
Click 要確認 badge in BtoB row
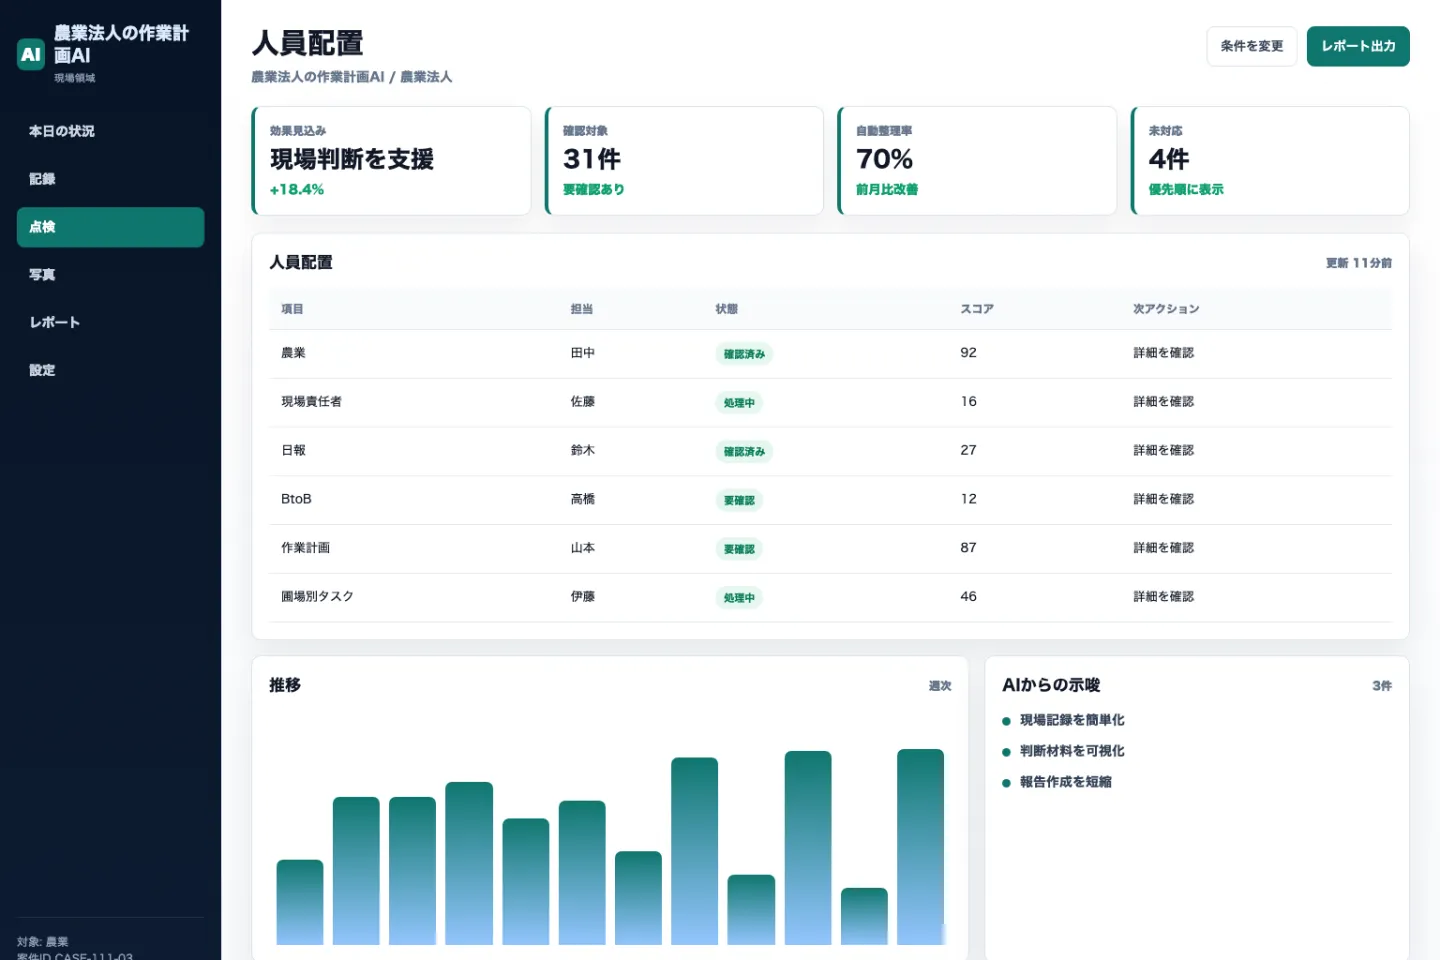click(x=739, y=500)
